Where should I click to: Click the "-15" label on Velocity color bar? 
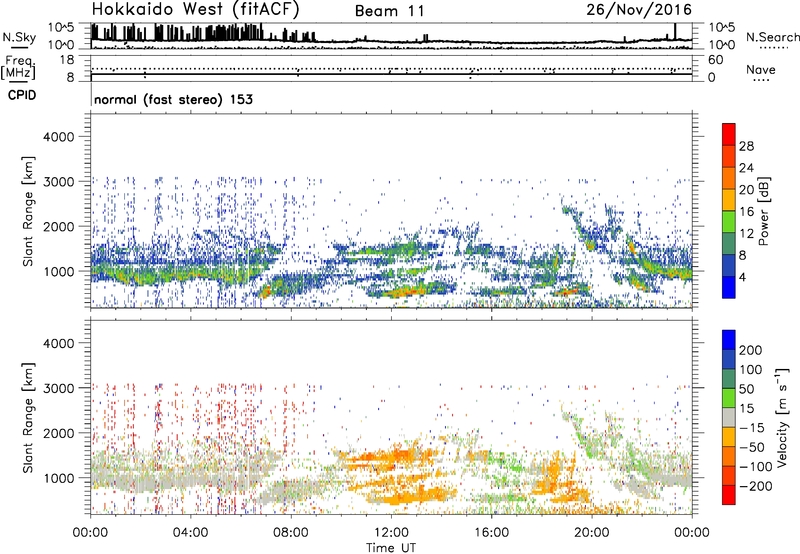click(x=752, y=428)
